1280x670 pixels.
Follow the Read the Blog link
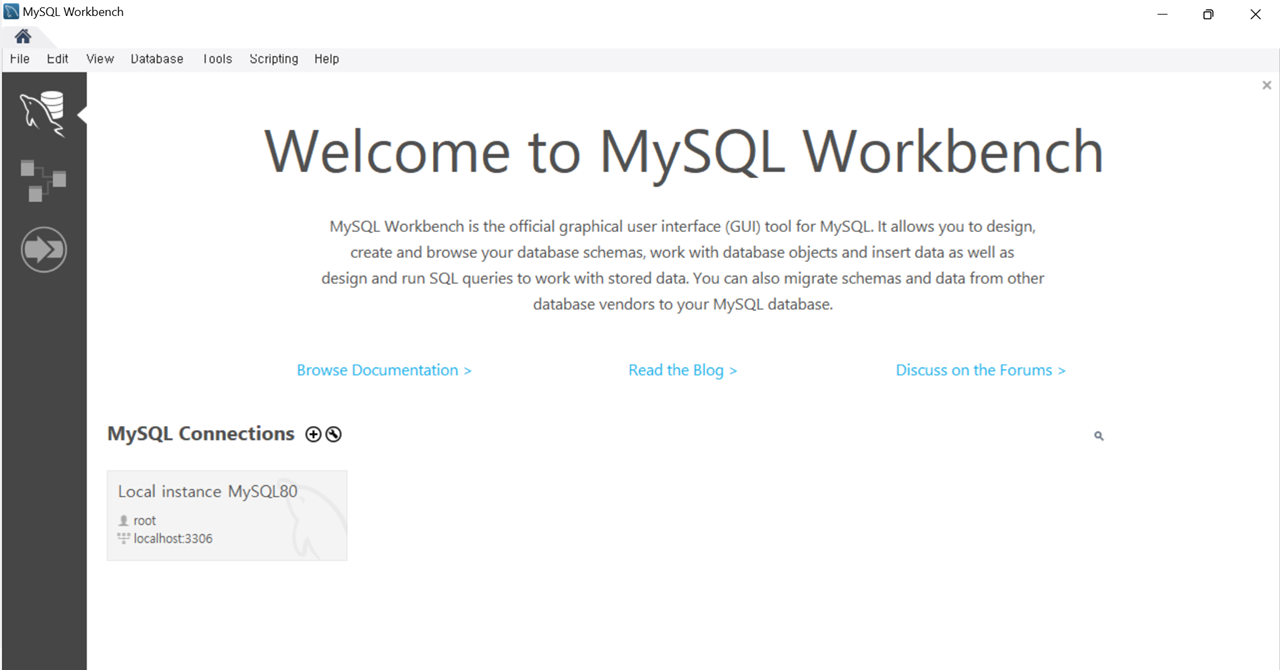(683, 370)
